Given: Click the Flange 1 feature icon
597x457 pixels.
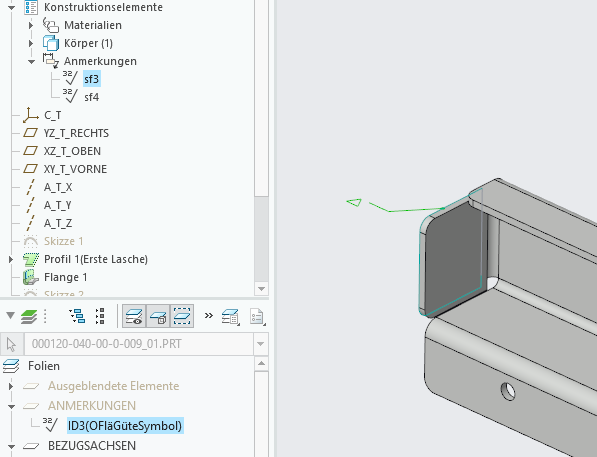Looking at the screenshot, I should [x=30, y=277].
